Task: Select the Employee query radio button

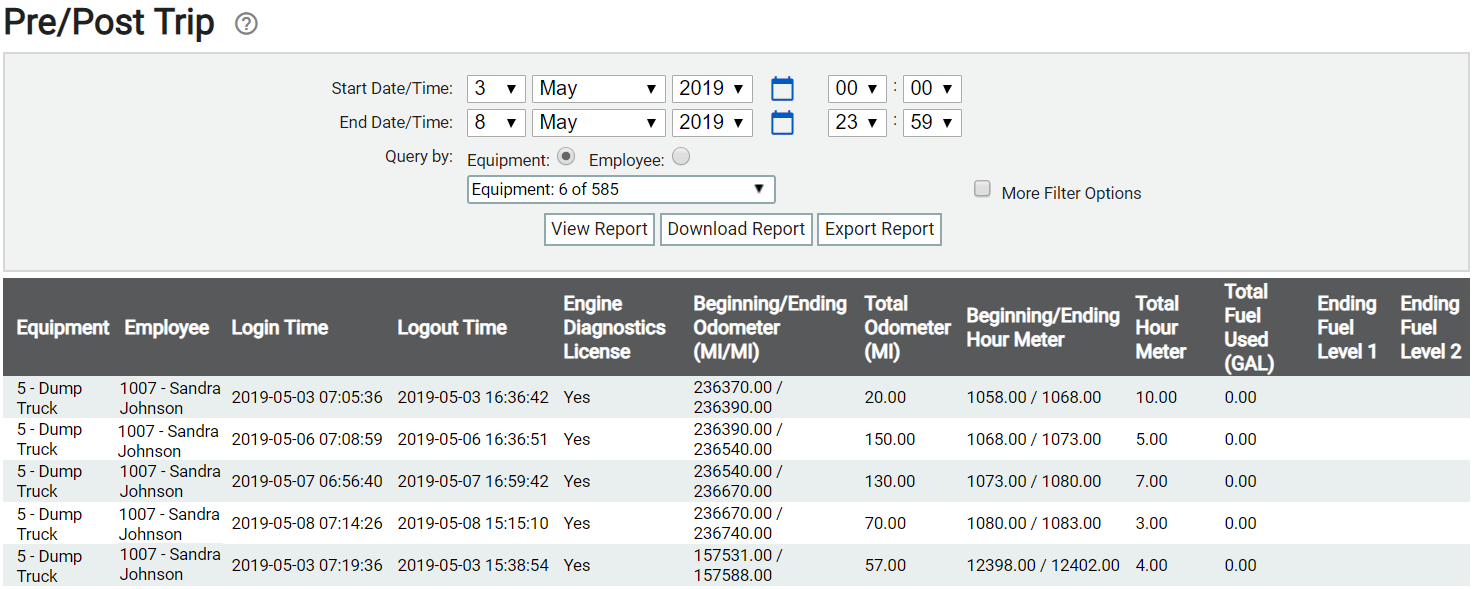Action: (x=681, y=157)
